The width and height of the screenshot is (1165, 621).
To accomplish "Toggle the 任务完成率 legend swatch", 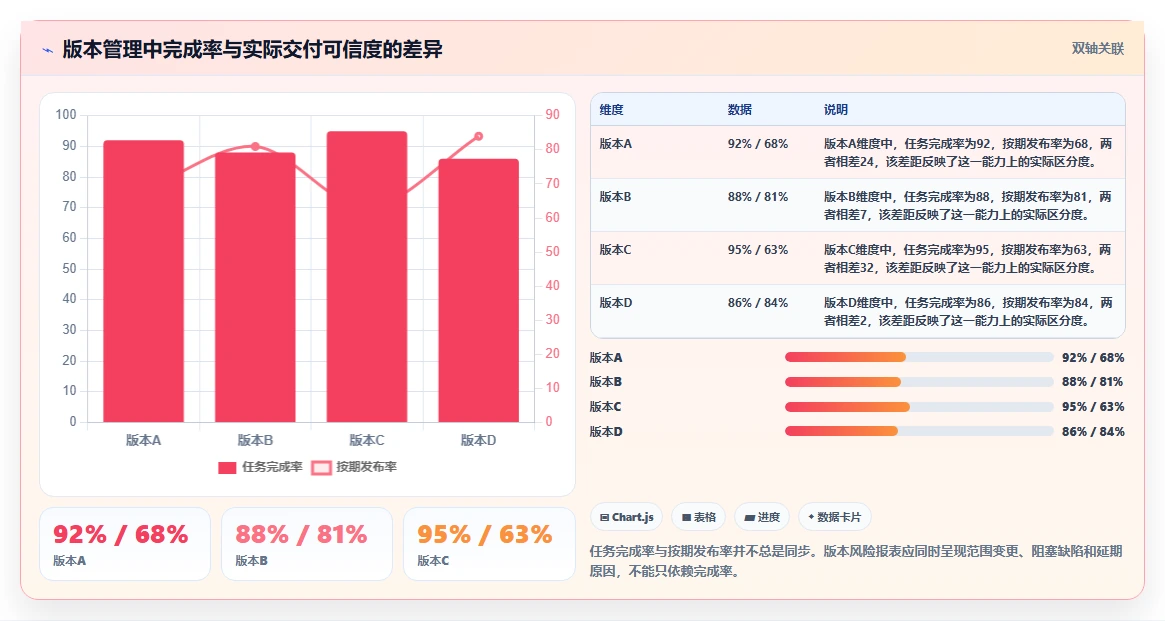I will point(227,467).
